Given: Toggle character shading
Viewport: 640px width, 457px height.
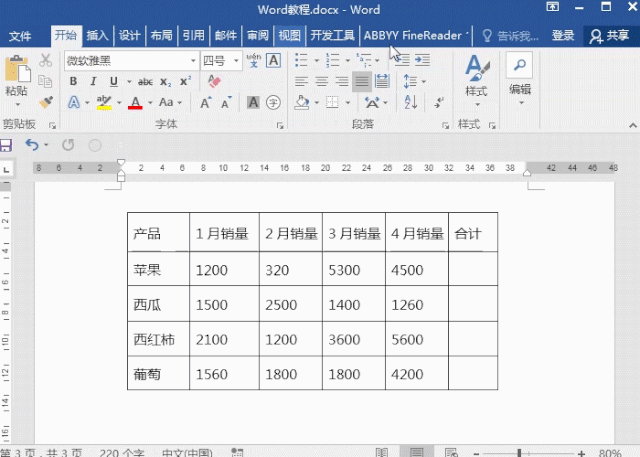Looking at the screenshot, I should click(x=253, y=102).
